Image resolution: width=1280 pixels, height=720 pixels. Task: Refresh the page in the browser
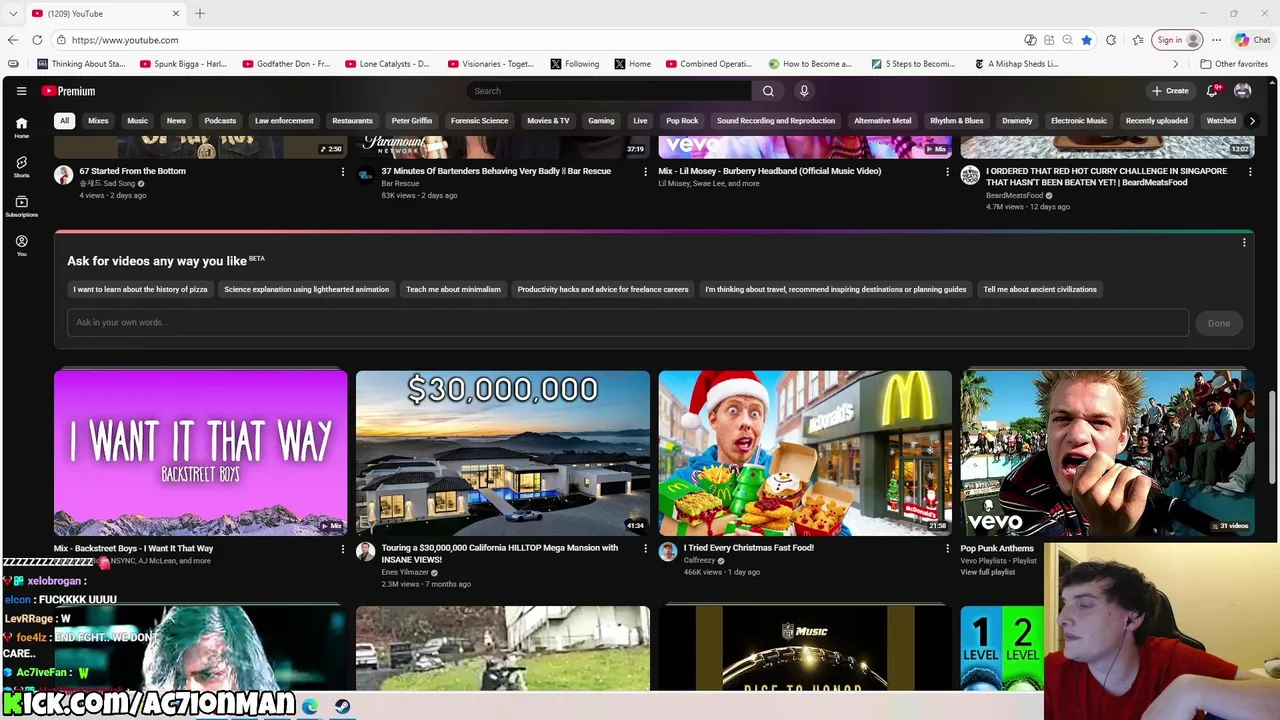click(37, 40)
